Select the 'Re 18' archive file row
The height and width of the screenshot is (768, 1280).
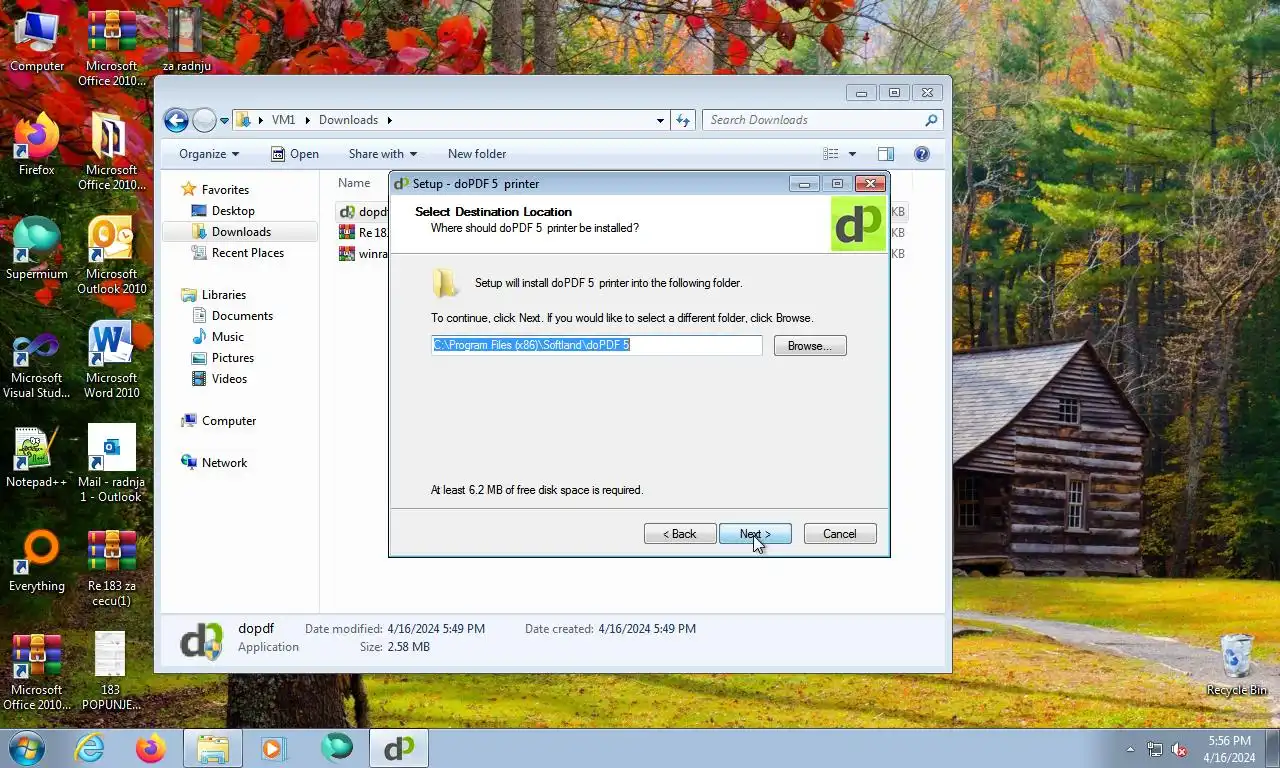click(364, 233)
